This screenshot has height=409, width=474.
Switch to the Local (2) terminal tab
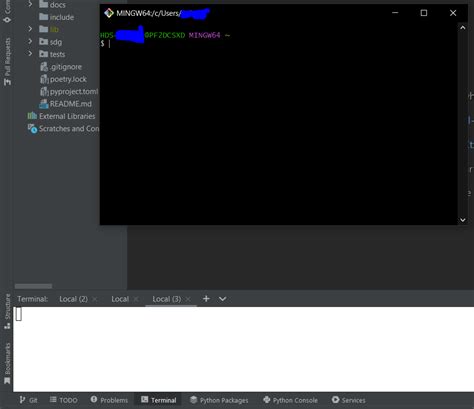click(x=73, y=299)
